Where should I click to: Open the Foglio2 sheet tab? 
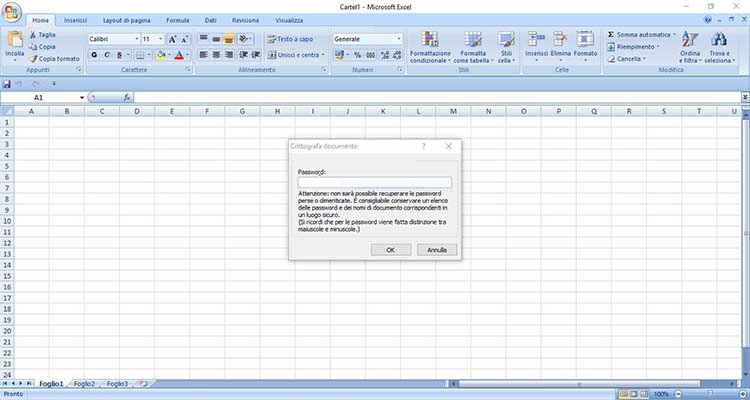coord(84,383)
